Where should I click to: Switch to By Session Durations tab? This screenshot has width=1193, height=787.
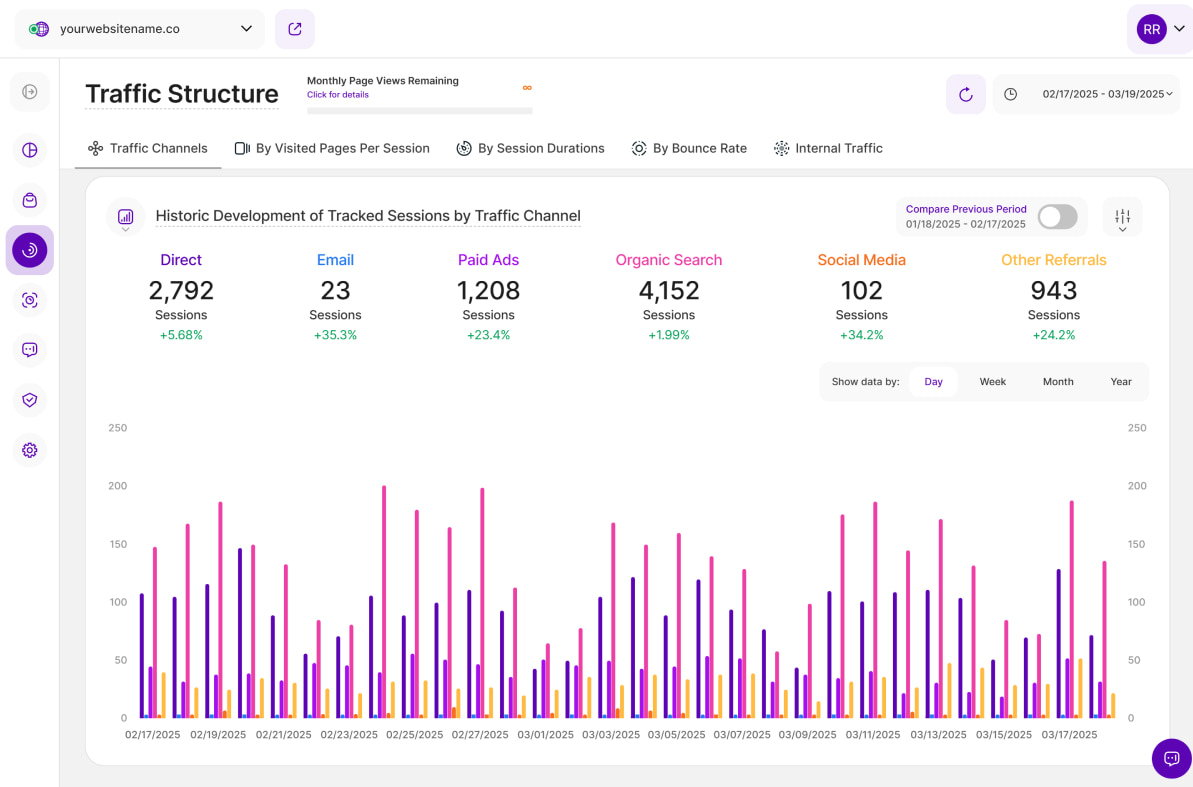530,148
